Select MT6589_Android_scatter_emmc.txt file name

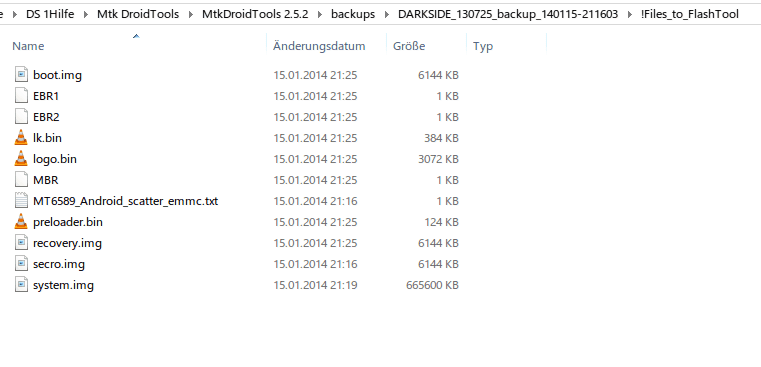[x=126, y=201]
